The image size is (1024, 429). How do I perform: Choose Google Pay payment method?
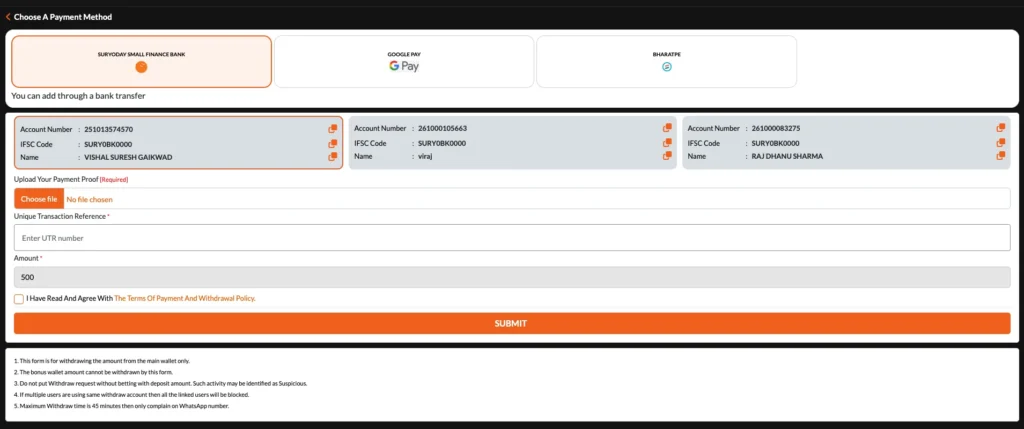pyautogui.click(x=404, y=61)
